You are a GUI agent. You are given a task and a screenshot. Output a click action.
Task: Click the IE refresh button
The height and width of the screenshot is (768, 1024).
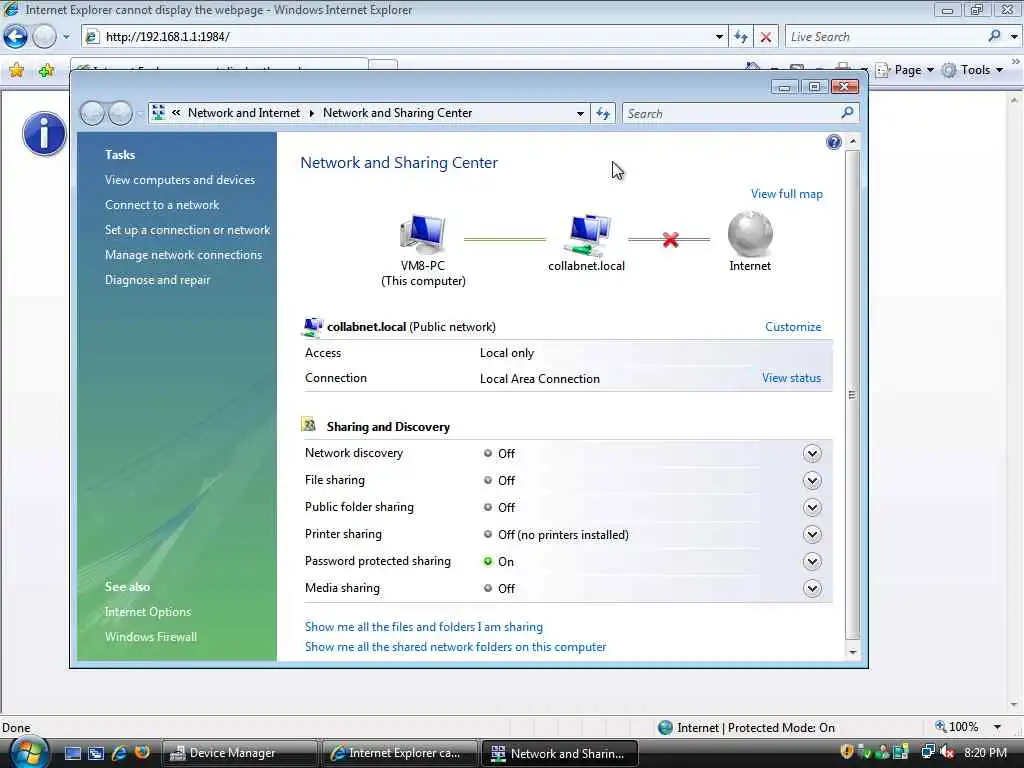pyautogui.click(x=741, y=37)
